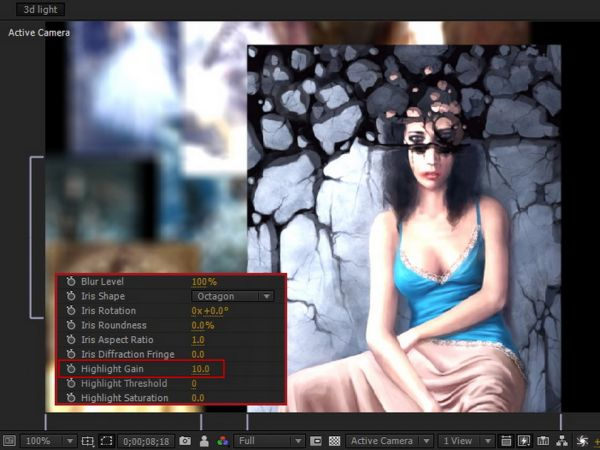Image resolution: width=600 pixels, height=450 pixels.
Task: Click the current time 0;00;08;18
Action: (146, 441)
